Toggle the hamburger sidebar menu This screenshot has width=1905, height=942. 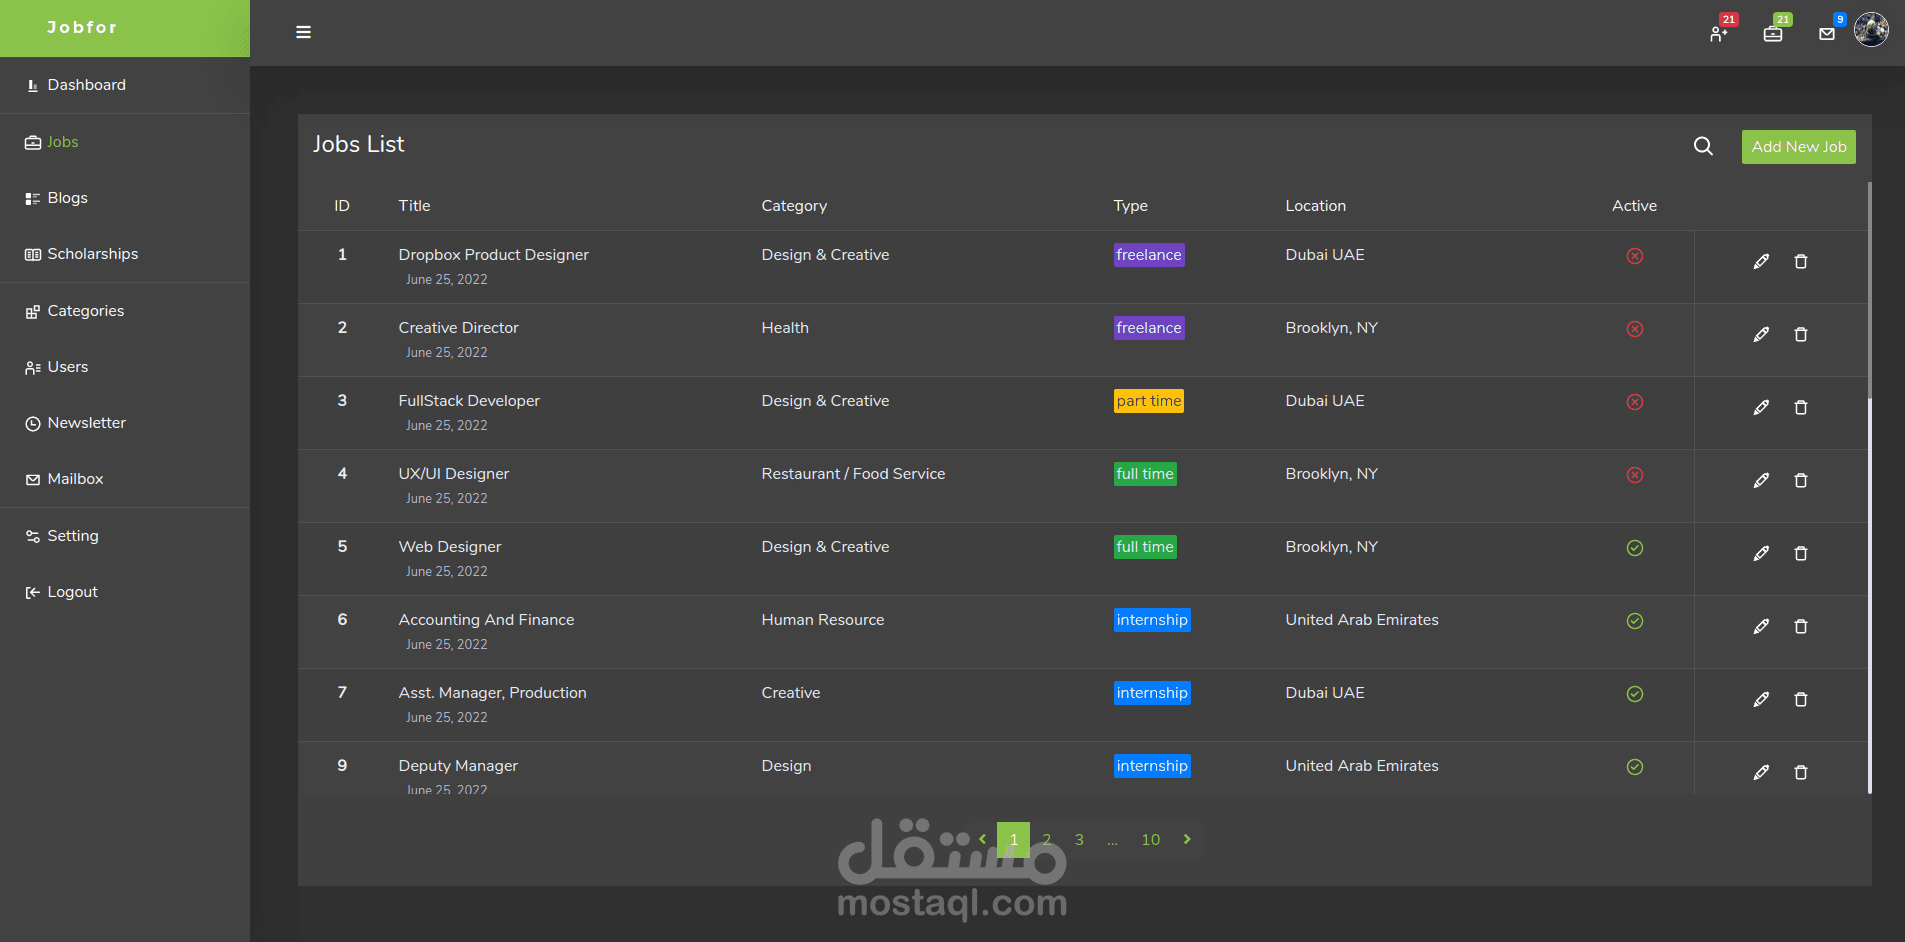[303, 32]
